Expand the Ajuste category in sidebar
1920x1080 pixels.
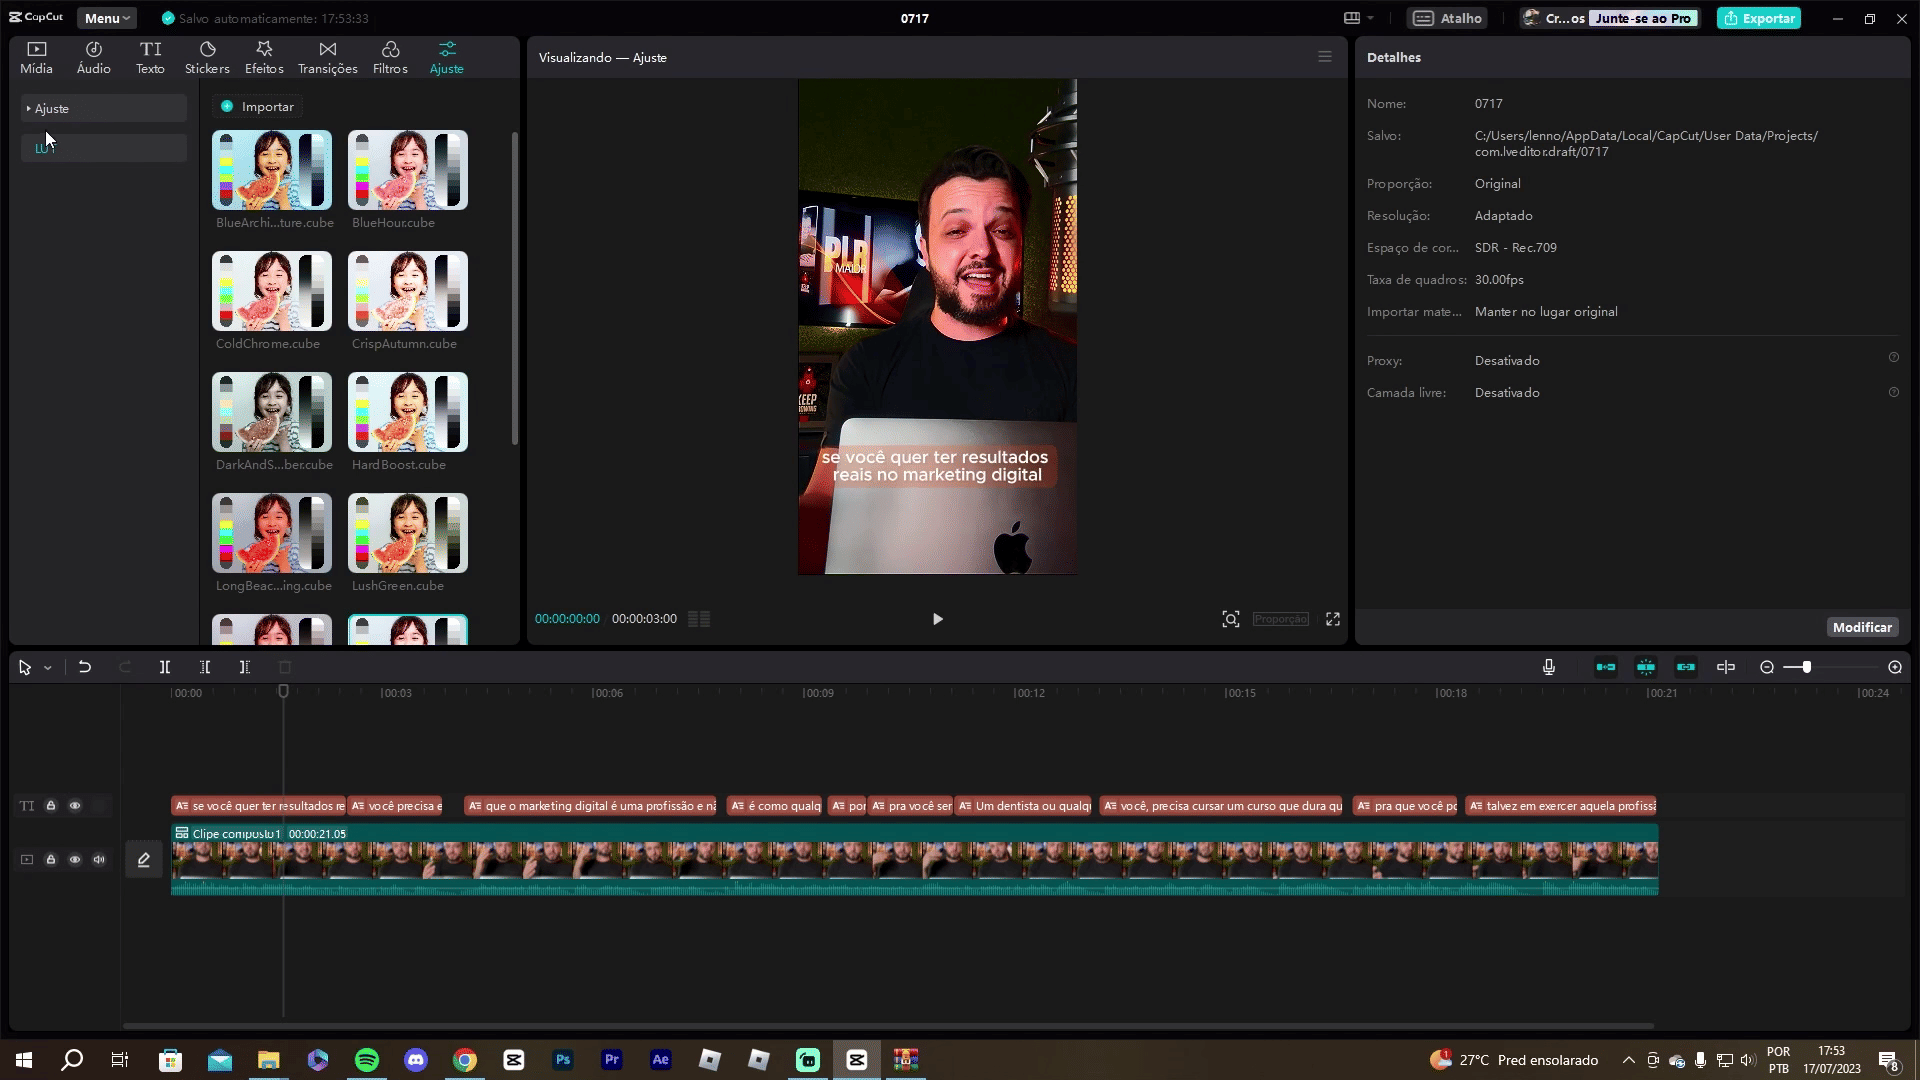(52, 108)
